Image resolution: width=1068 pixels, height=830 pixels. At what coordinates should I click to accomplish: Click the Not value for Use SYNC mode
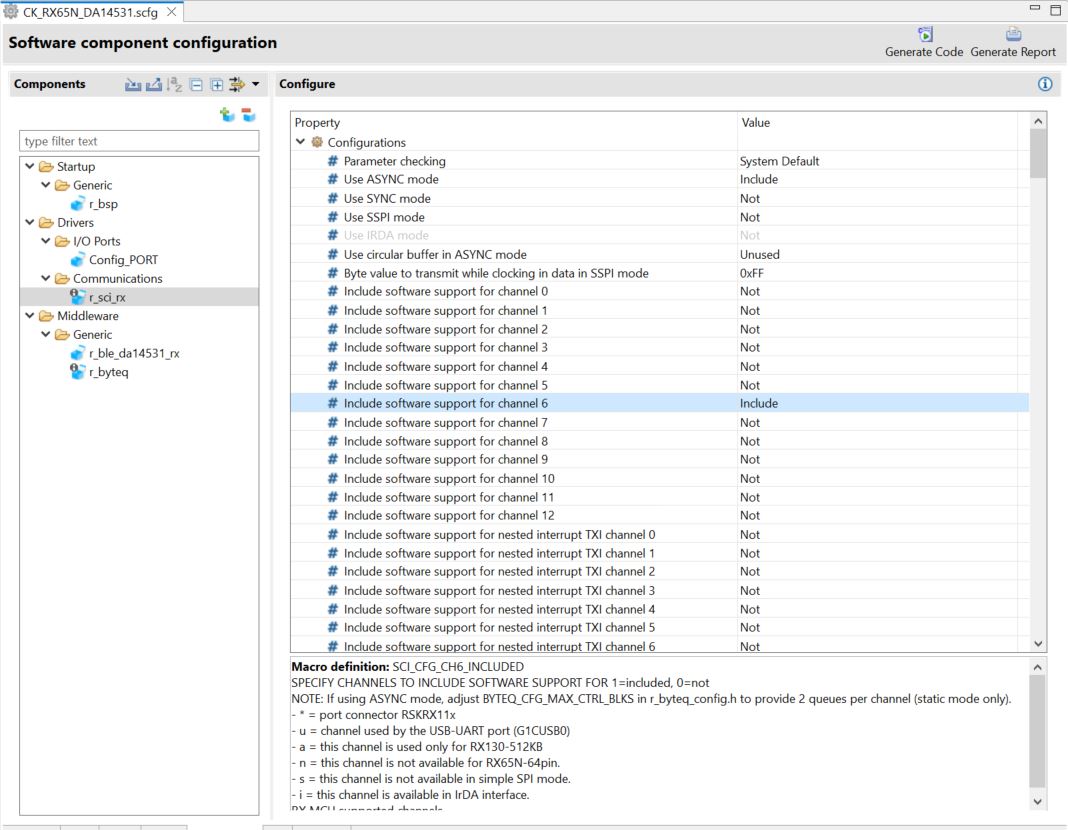pos(750,198)
